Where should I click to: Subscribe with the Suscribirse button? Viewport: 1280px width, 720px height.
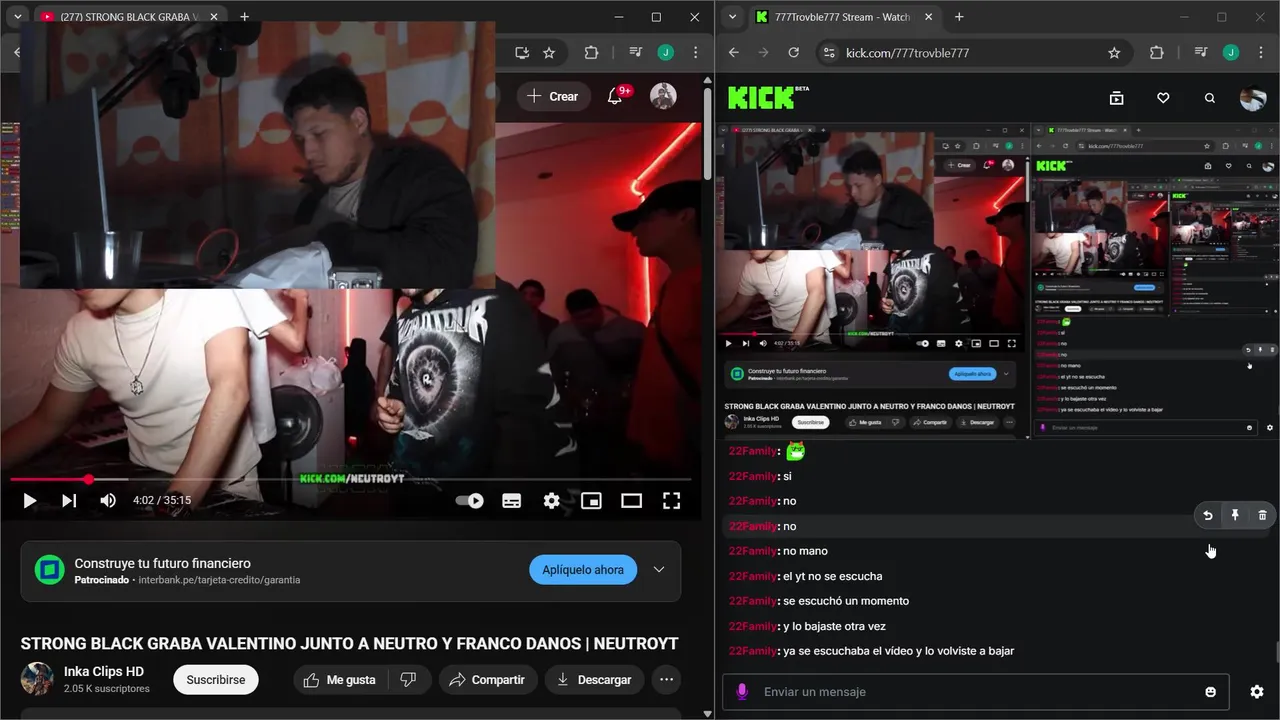pyautogui.click(x=216, y=680)
